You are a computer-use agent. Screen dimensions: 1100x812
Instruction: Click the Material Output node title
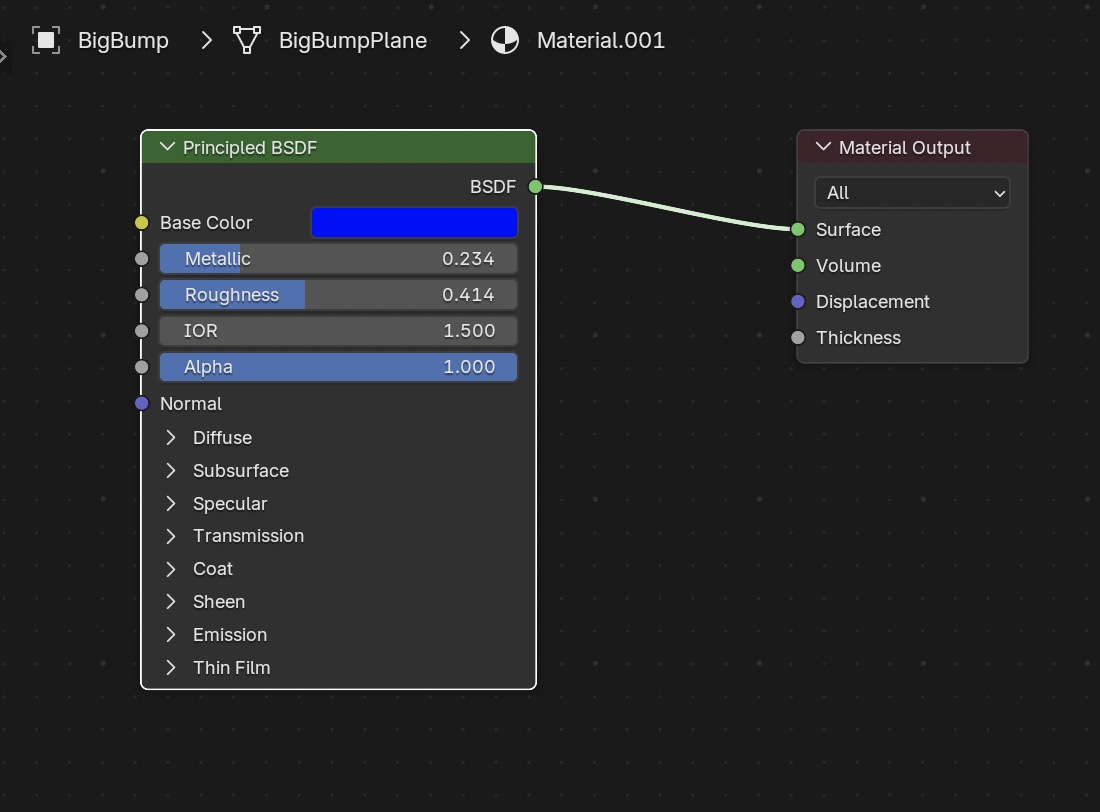click(905, 147)
